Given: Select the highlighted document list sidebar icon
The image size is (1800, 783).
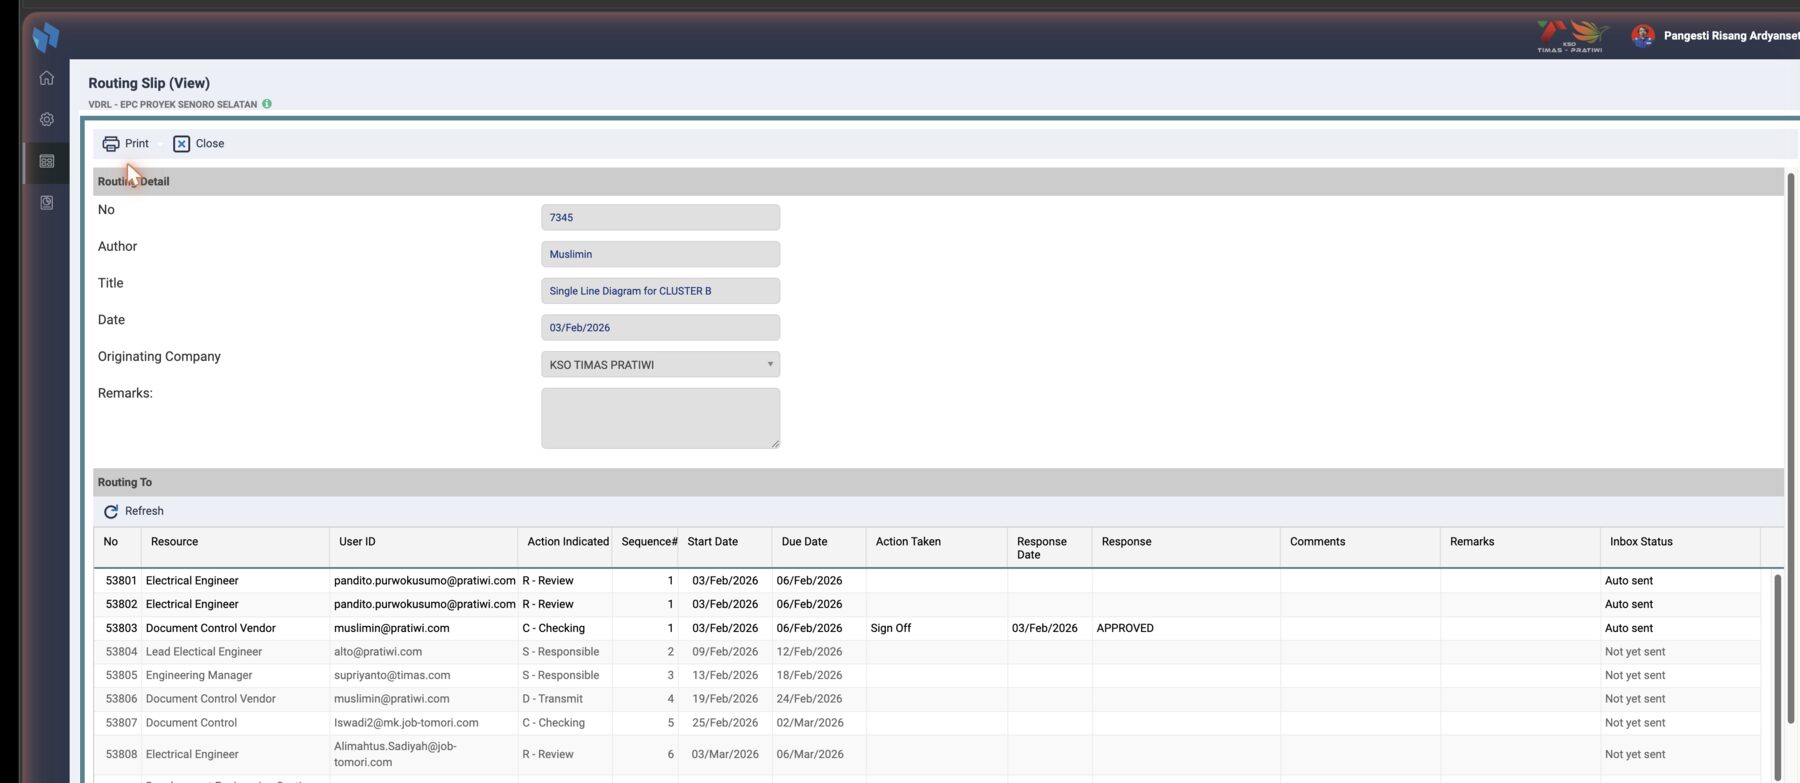Looking at the screenshot, I should pos(46,161).
